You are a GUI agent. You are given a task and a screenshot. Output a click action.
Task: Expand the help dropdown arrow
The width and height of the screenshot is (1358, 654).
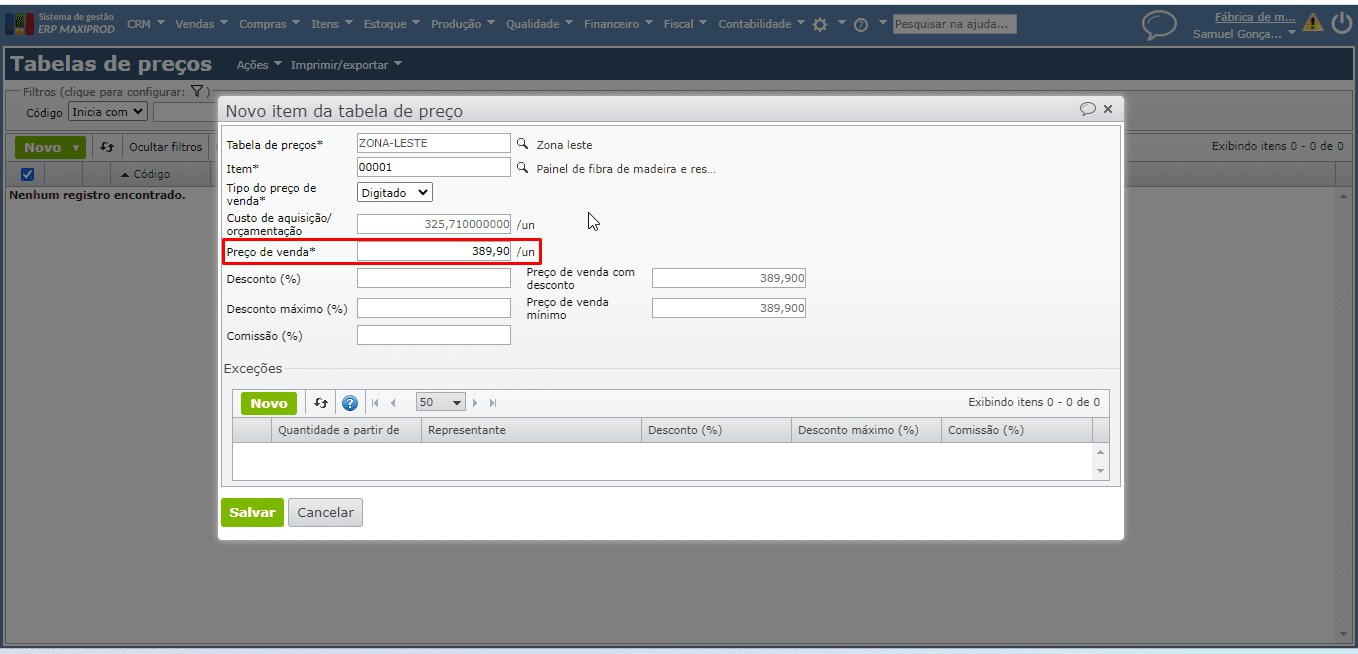pos(882,24)
